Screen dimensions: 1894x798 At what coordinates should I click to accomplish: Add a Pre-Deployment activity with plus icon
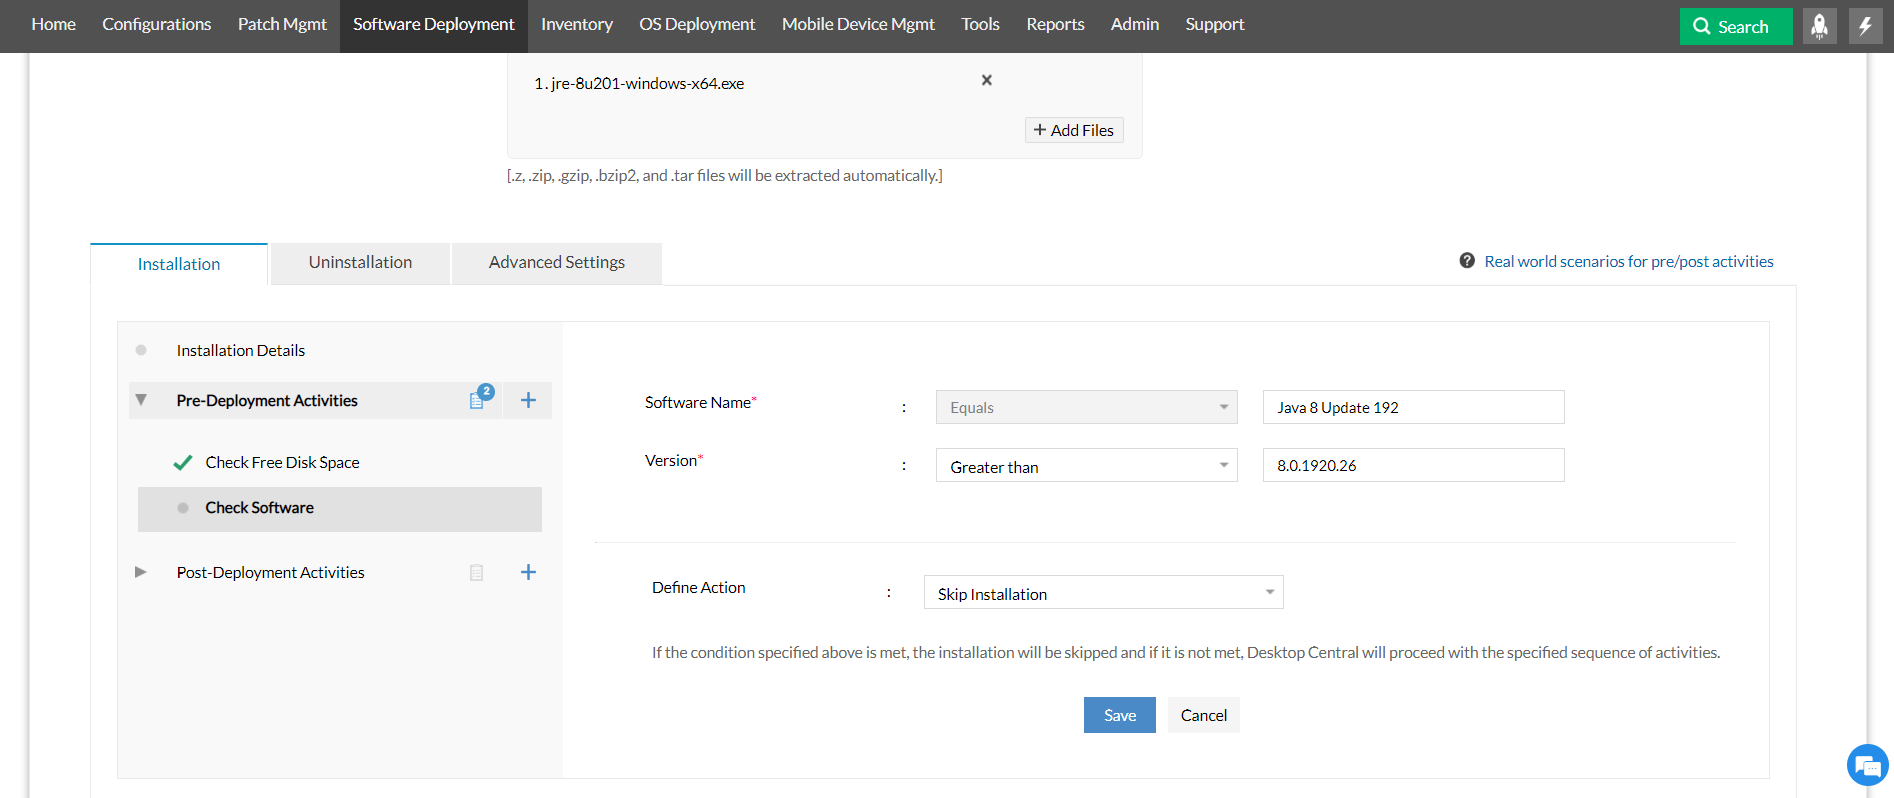(528, 400)
